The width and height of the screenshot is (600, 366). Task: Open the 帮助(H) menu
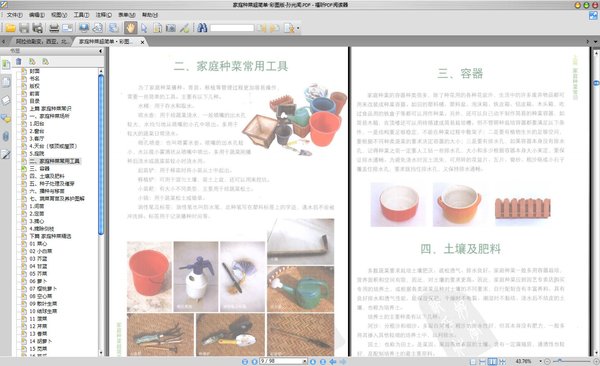tap(150, 15)
